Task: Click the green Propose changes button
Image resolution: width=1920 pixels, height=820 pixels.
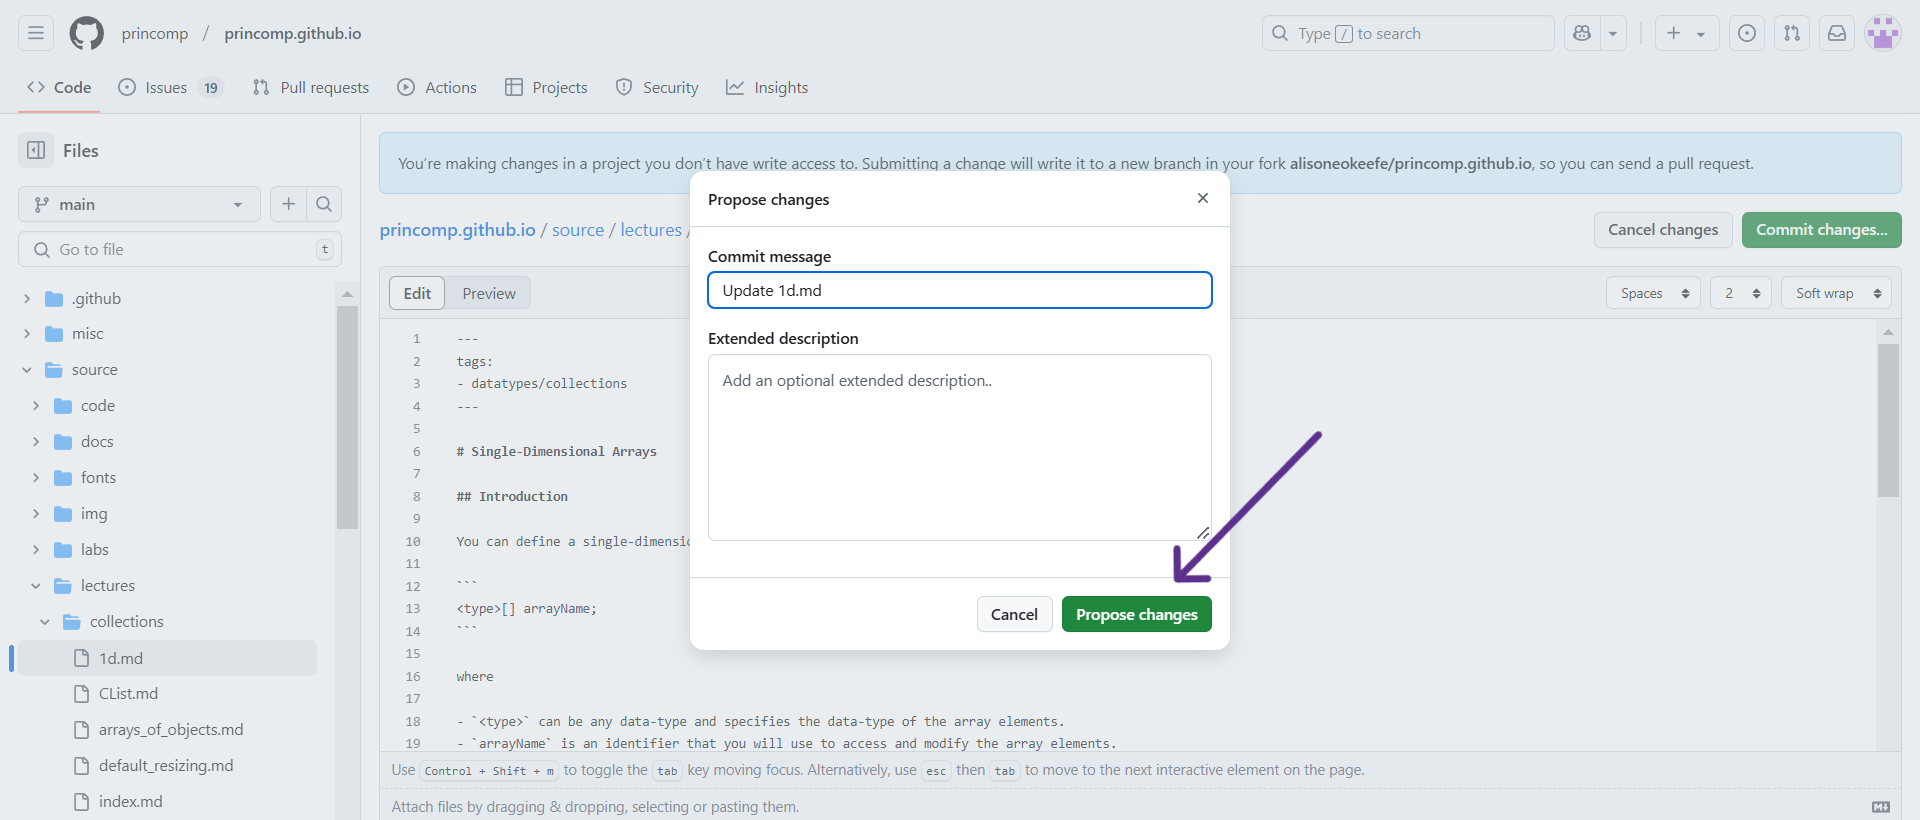Action: 1137,614
